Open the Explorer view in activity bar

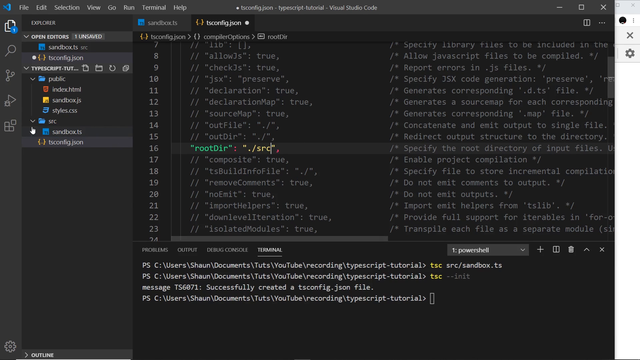[x=10, y=27]
